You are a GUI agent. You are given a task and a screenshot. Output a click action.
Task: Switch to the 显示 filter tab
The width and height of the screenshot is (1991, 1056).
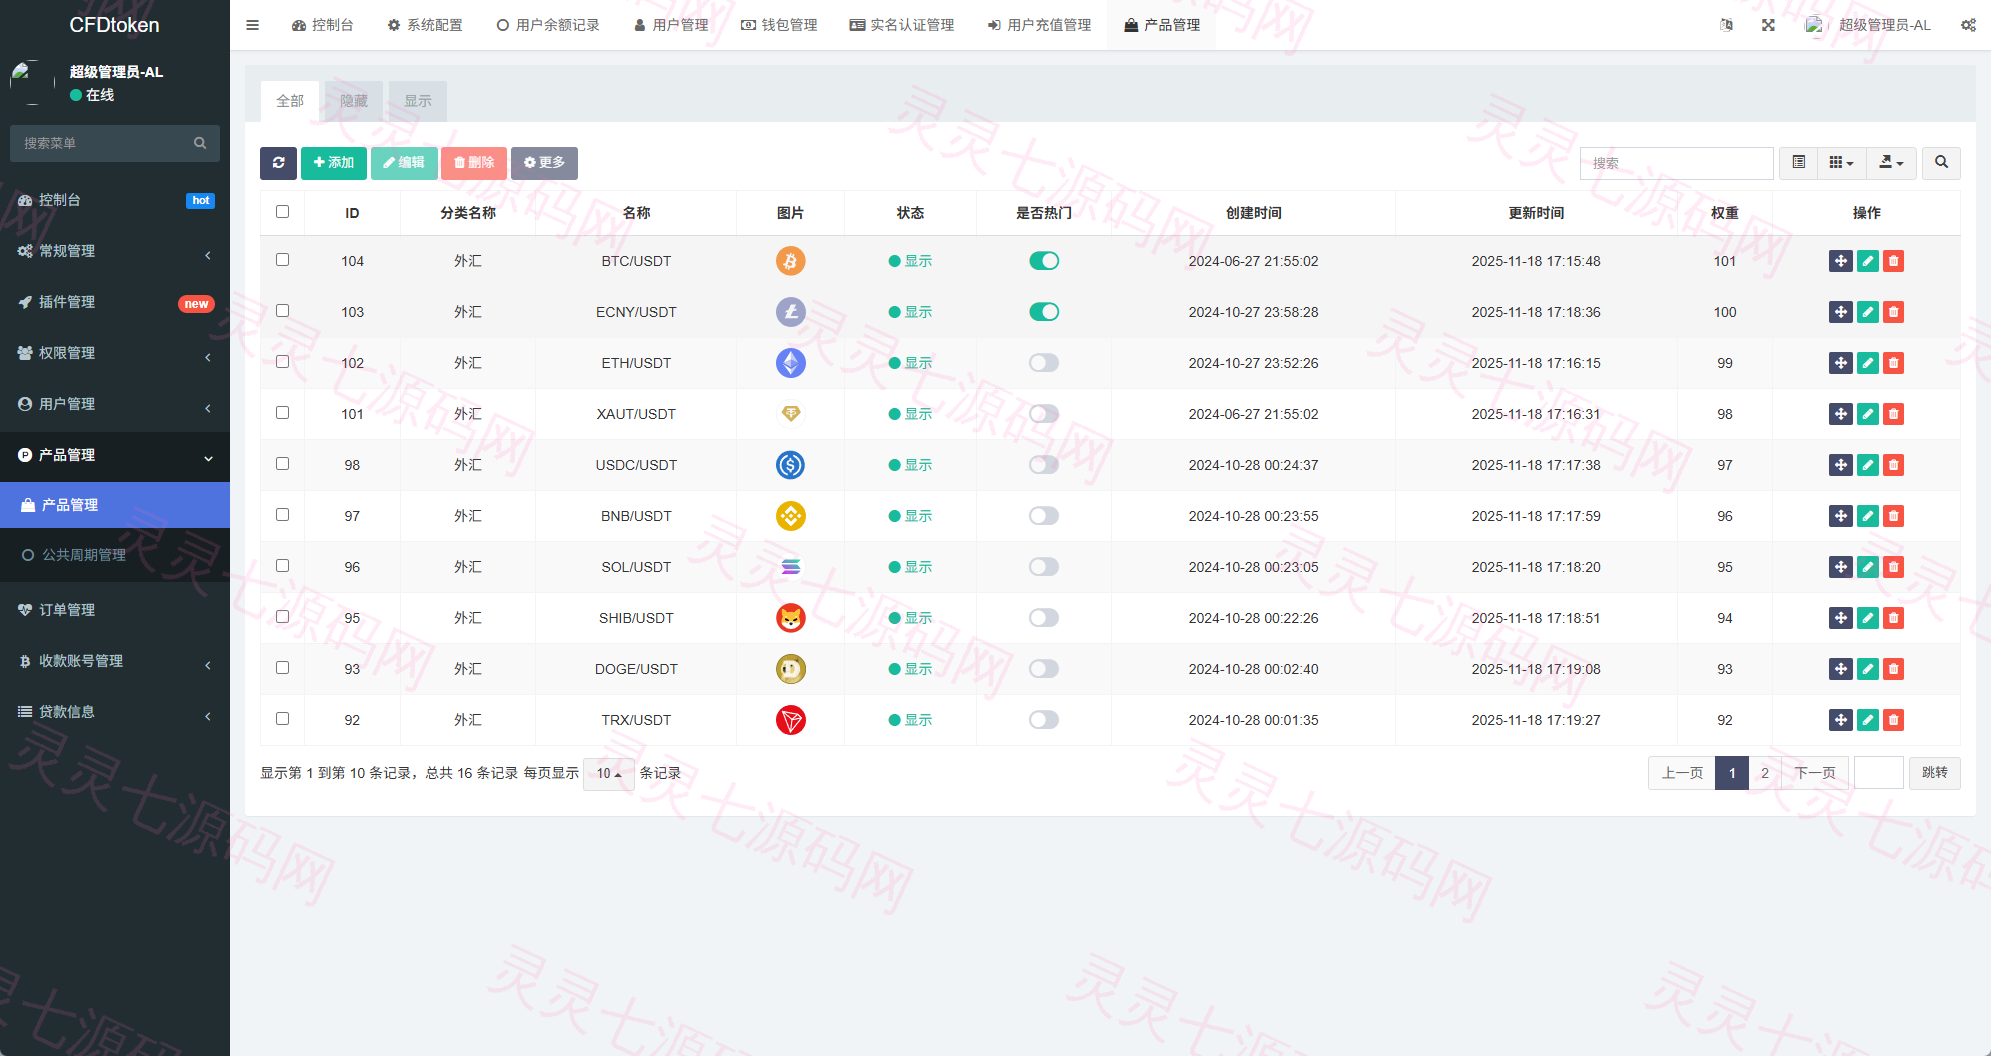click(x=418, y=101)
